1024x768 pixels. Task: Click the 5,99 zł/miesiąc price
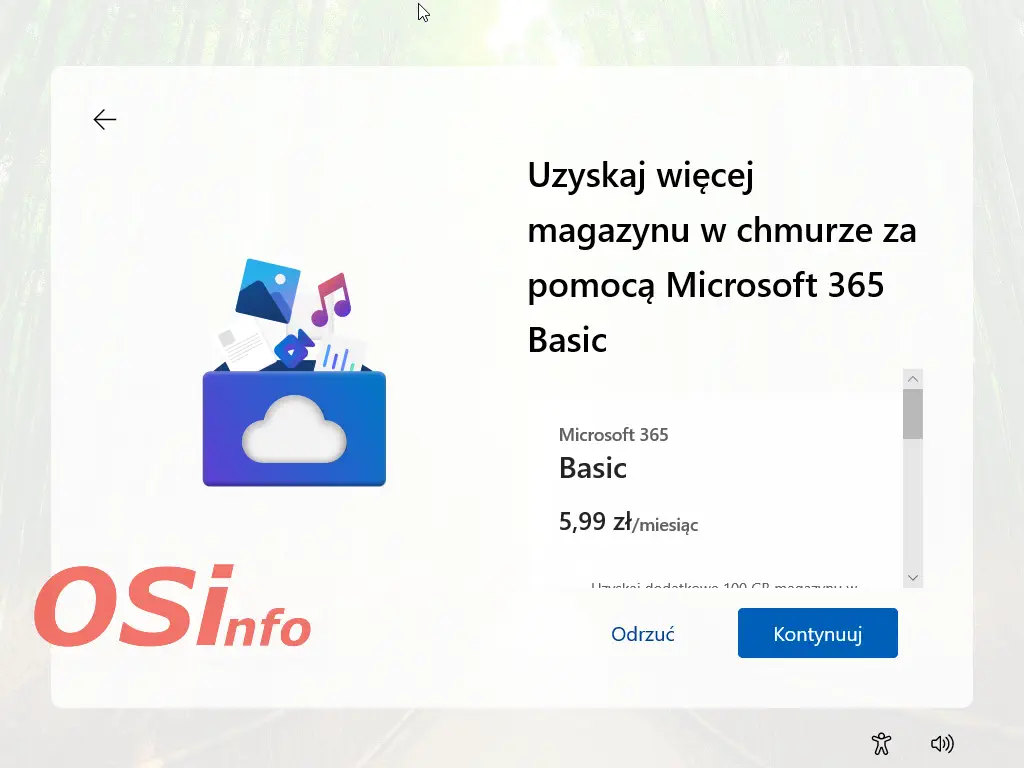[628, 522]
